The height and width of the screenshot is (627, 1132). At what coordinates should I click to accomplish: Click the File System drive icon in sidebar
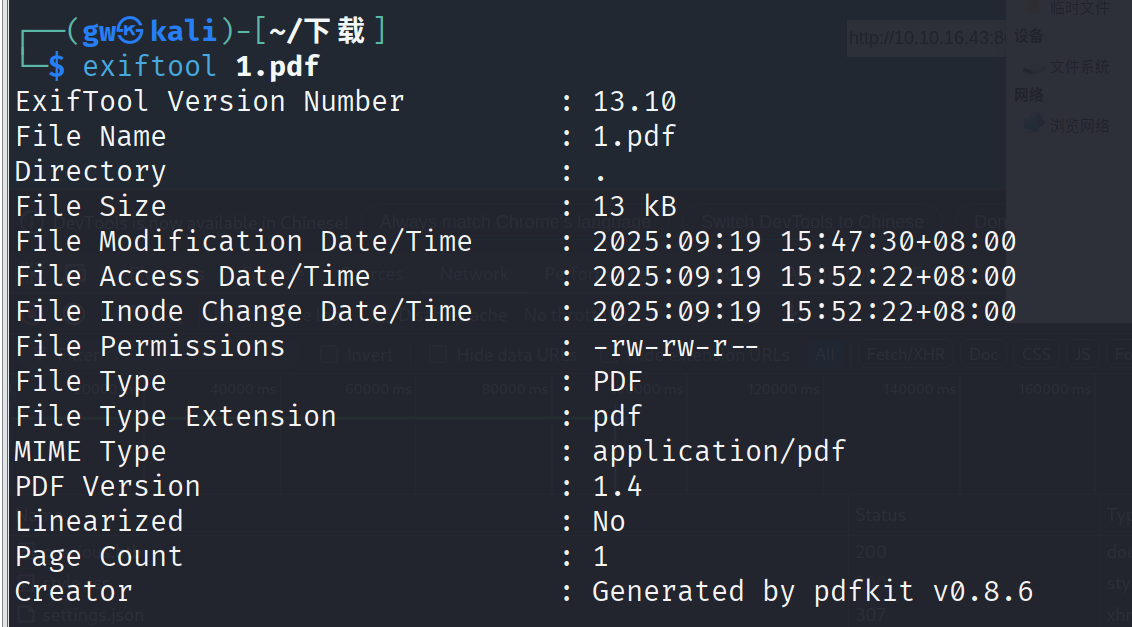(1034, 67)
